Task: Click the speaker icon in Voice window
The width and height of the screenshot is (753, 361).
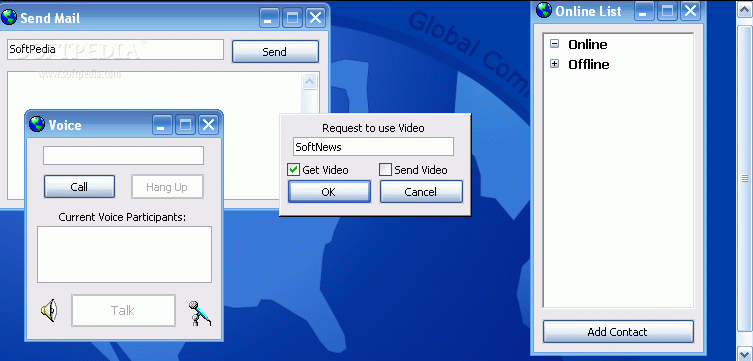Action: pyautogui.click(x=49, y=310)
